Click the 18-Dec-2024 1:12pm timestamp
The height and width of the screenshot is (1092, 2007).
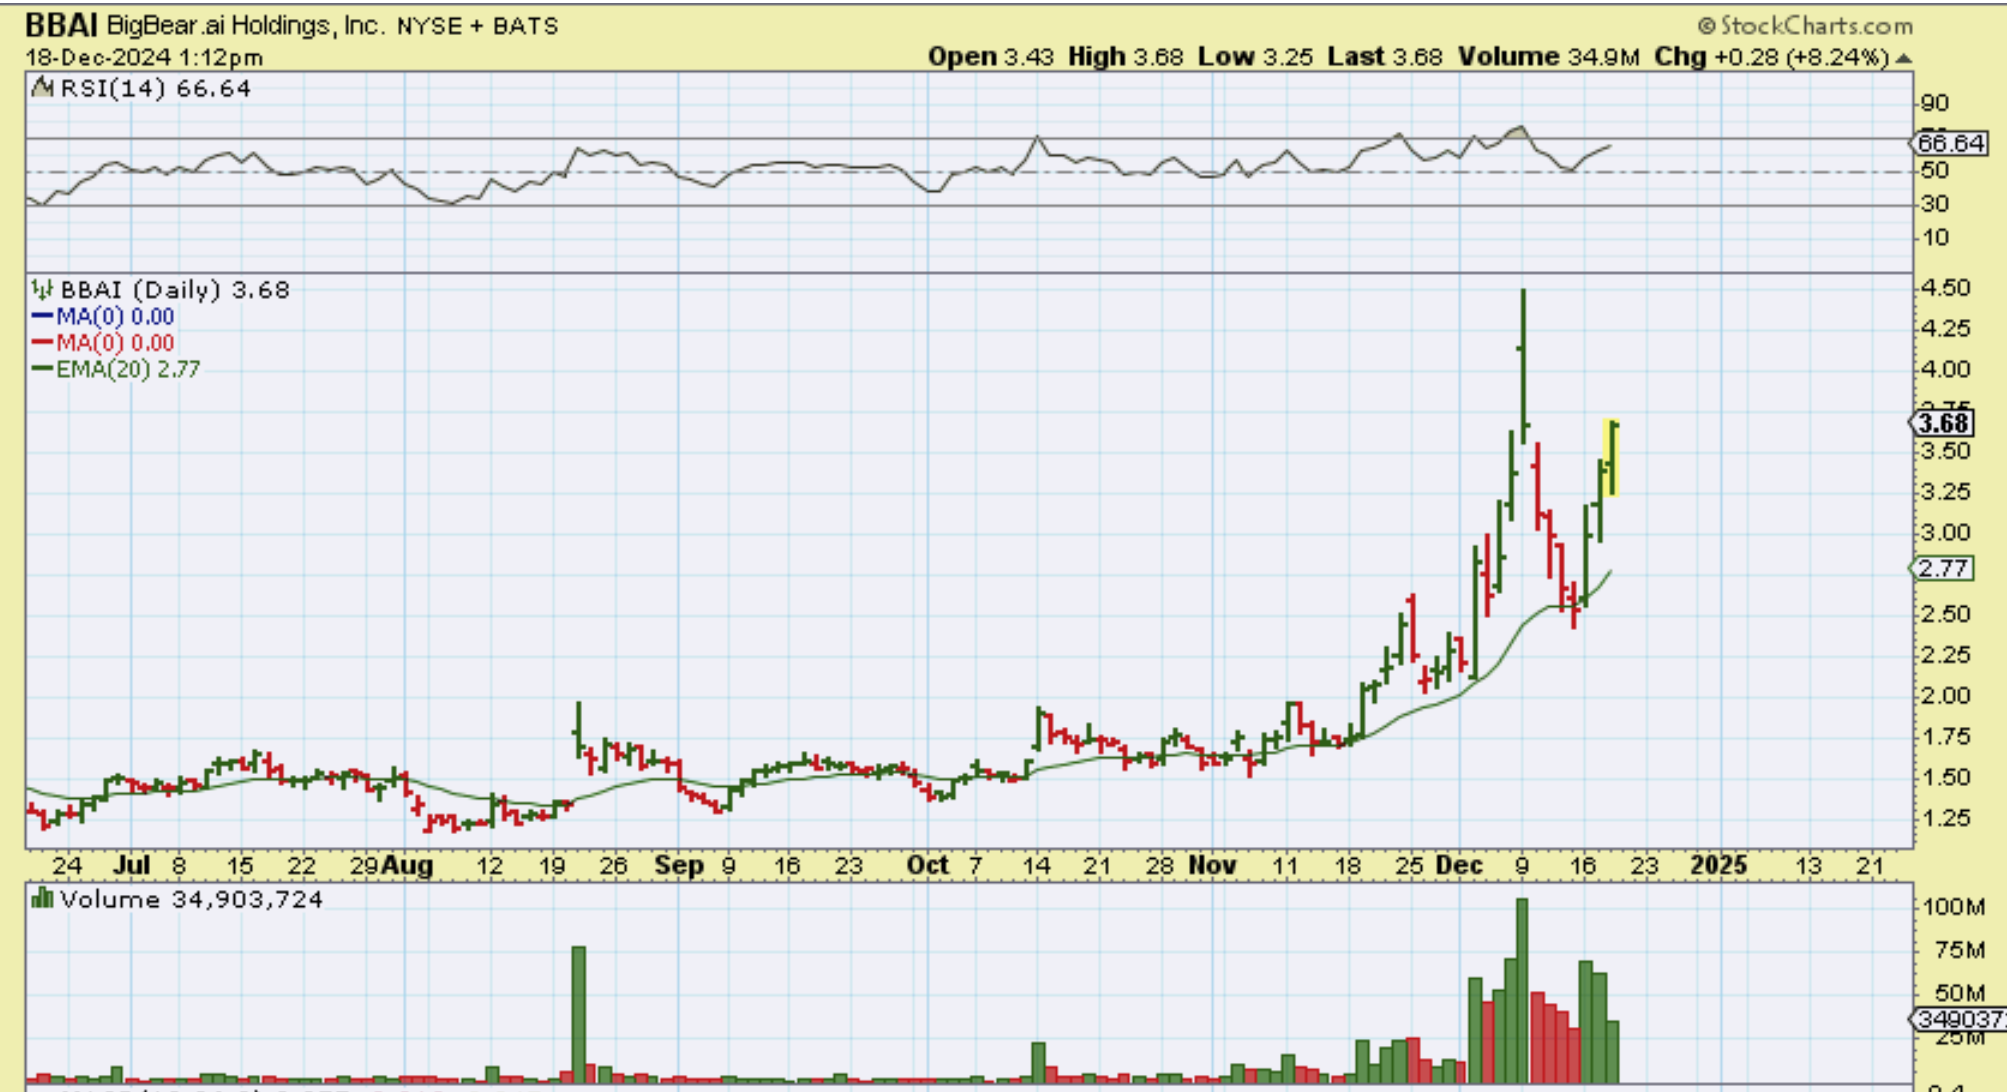[x=144, y=57]
